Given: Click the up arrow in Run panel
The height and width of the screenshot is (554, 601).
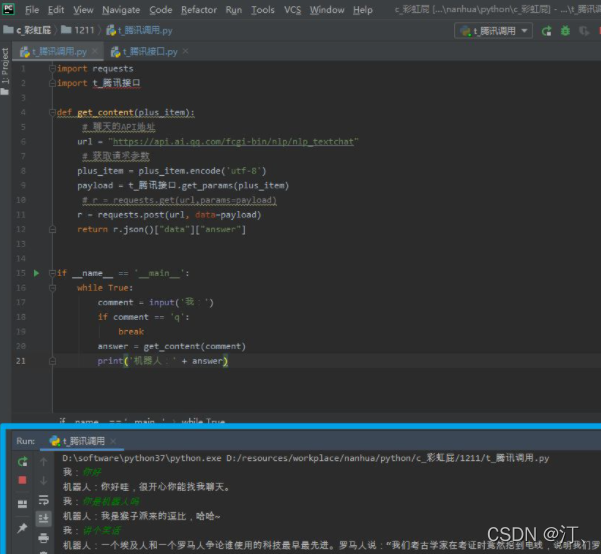Looking at the screenshot, I should (43, 462).
